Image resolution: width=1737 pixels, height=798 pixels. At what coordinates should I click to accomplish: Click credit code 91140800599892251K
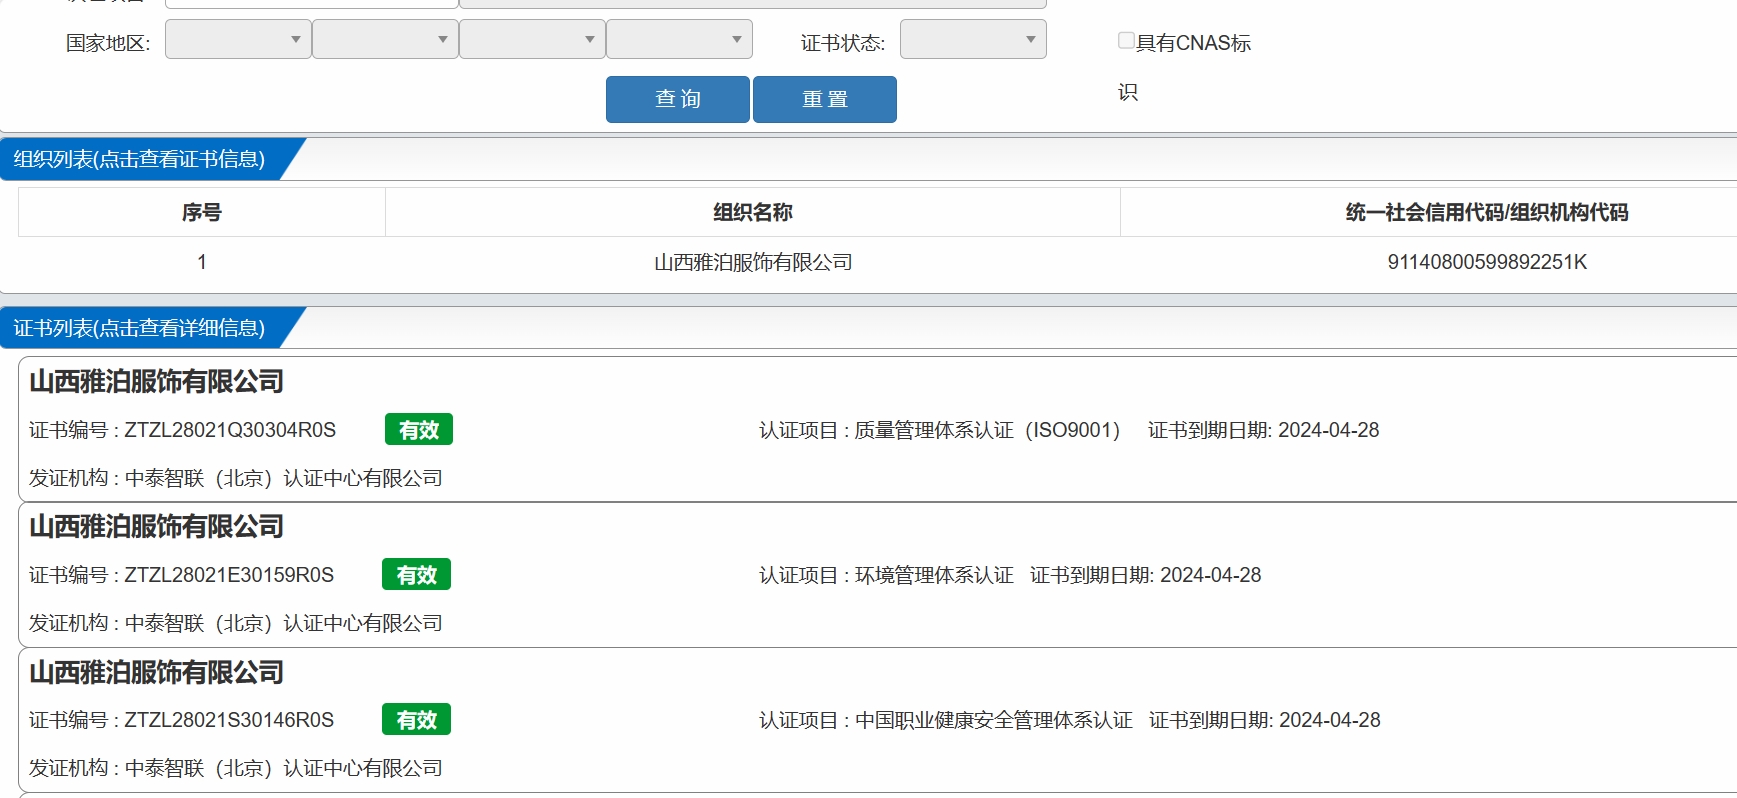1487,262
